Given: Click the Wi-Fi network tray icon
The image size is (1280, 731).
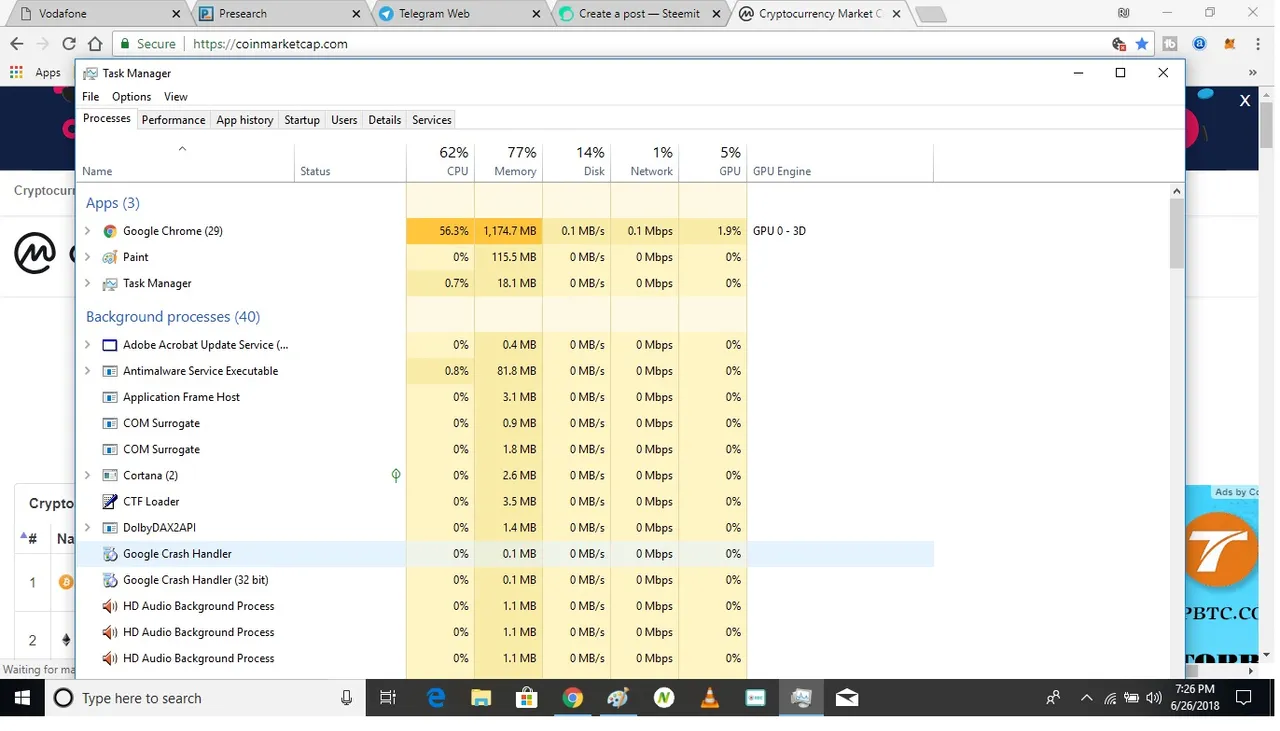Looking at the screenshot, I should (x=1110, y=698).
